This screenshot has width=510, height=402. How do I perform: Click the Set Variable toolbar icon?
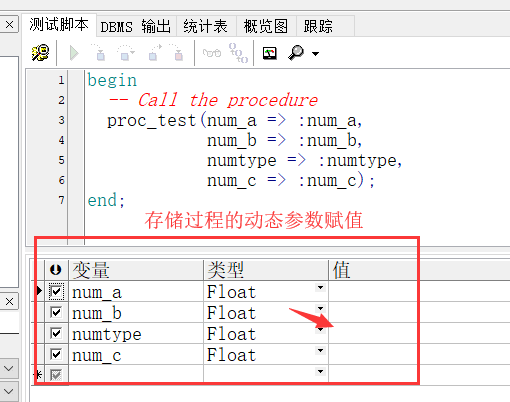point(238,53)
